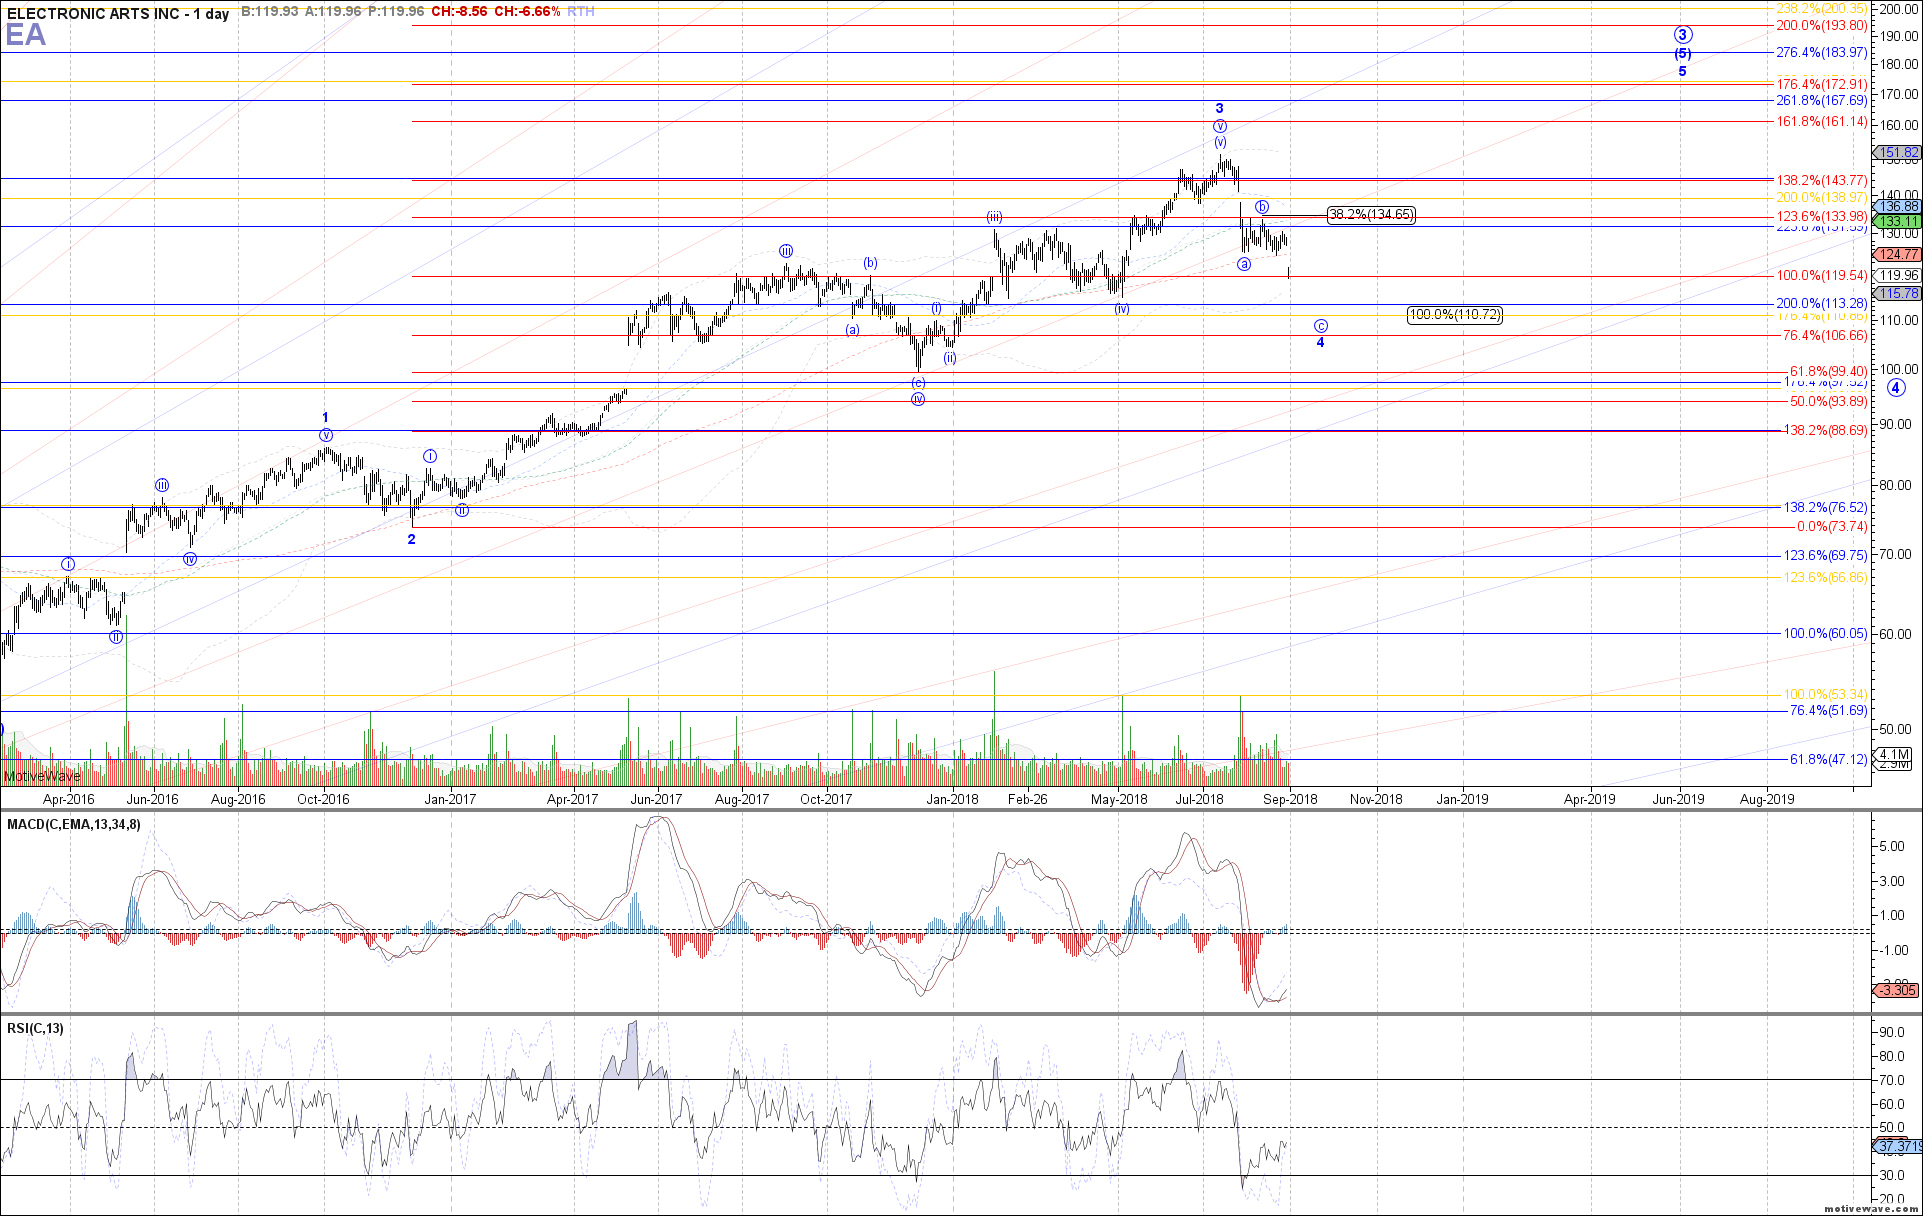Screen dimensions: 1923x1216
Task: Select the circled c projected wave label
Action: (x=1321, y=326)
